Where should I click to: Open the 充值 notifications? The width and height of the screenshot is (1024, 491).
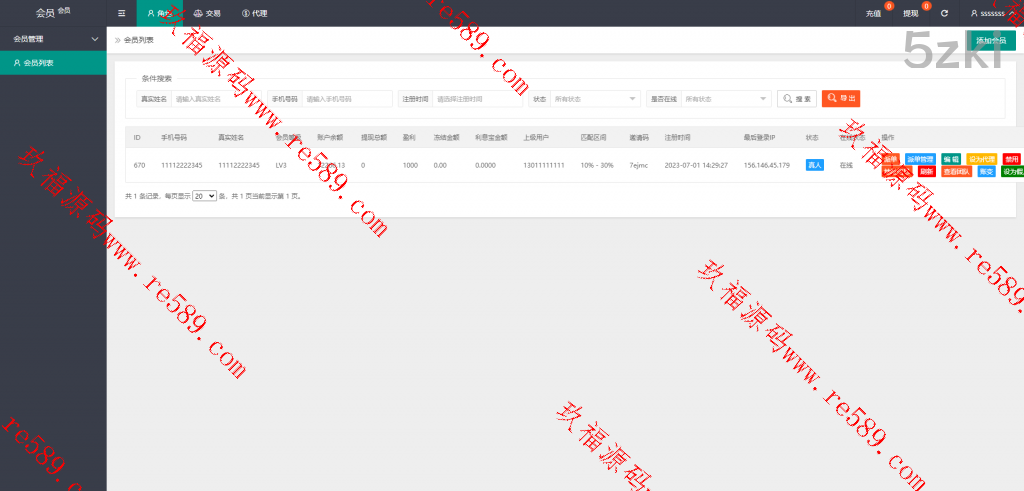pos(873,13)
